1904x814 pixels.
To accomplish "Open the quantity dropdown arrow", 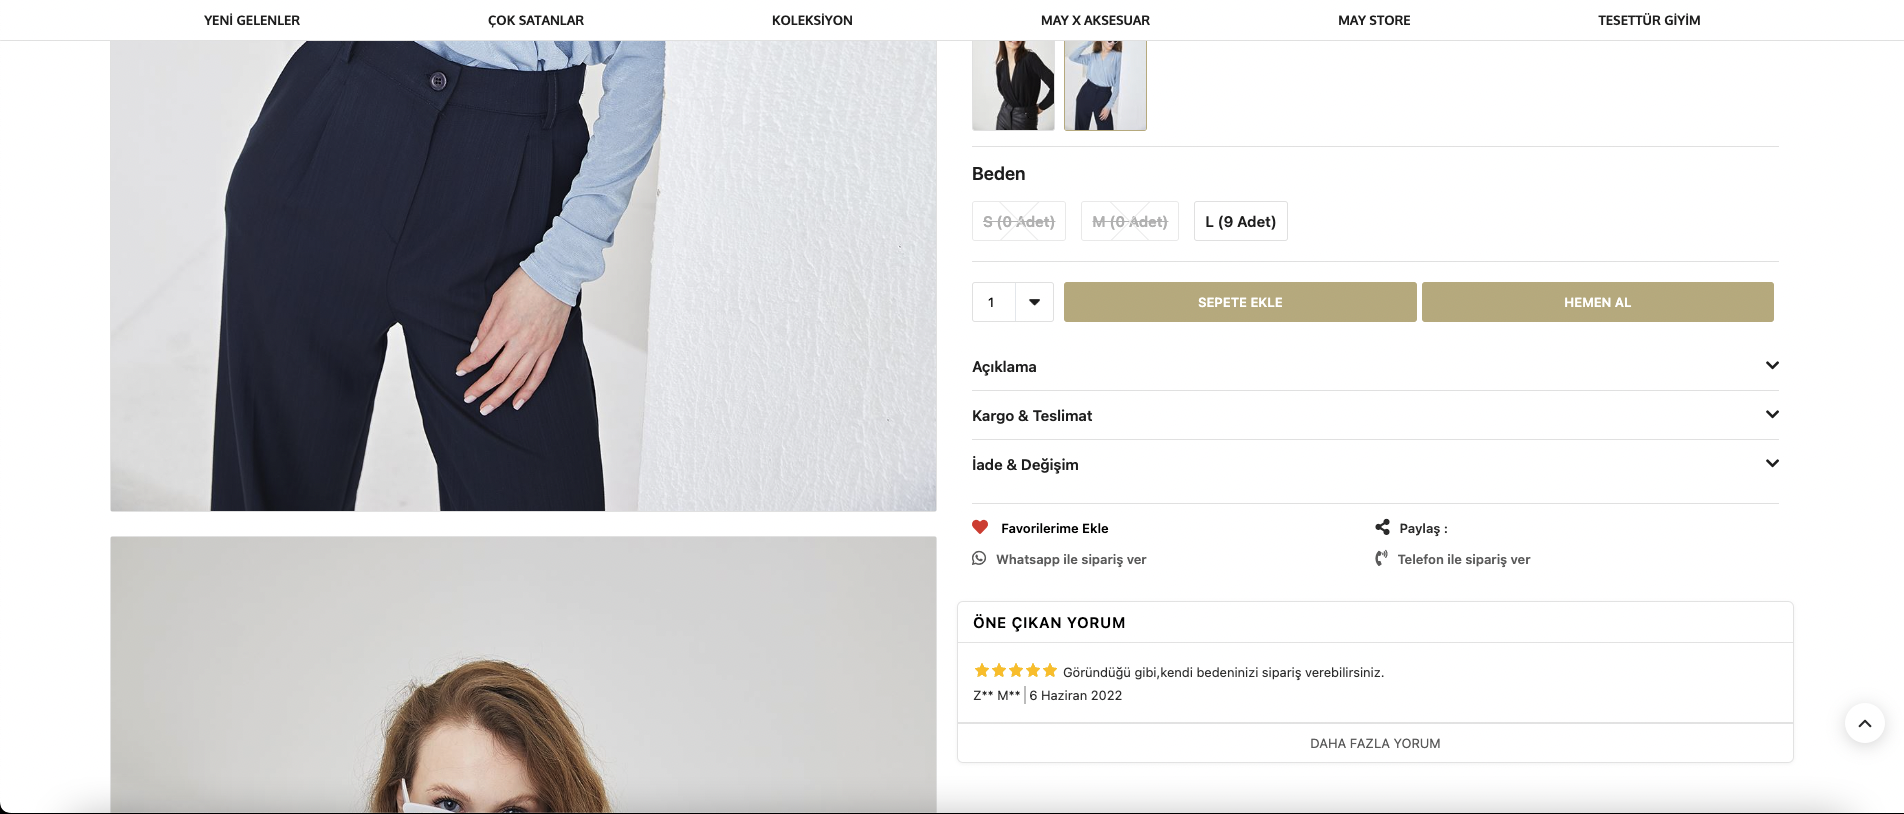I will coord(1034,302).
